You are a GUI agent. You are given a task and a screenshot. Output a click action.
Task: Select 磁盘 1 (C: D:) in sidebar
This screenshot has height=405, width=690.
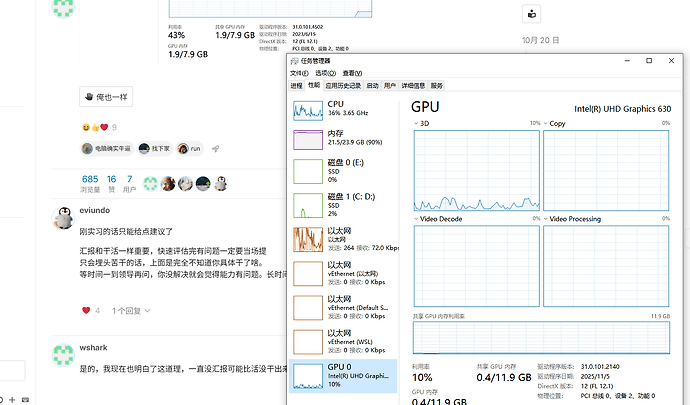pos(343,206)
